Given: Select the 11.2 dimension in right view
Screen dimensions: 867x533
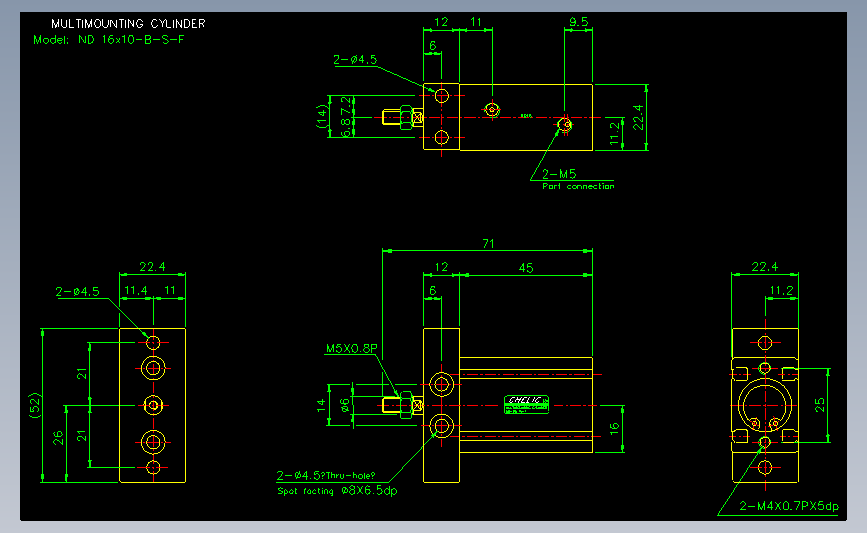Looking at the screenshot, I should [781, 290].
